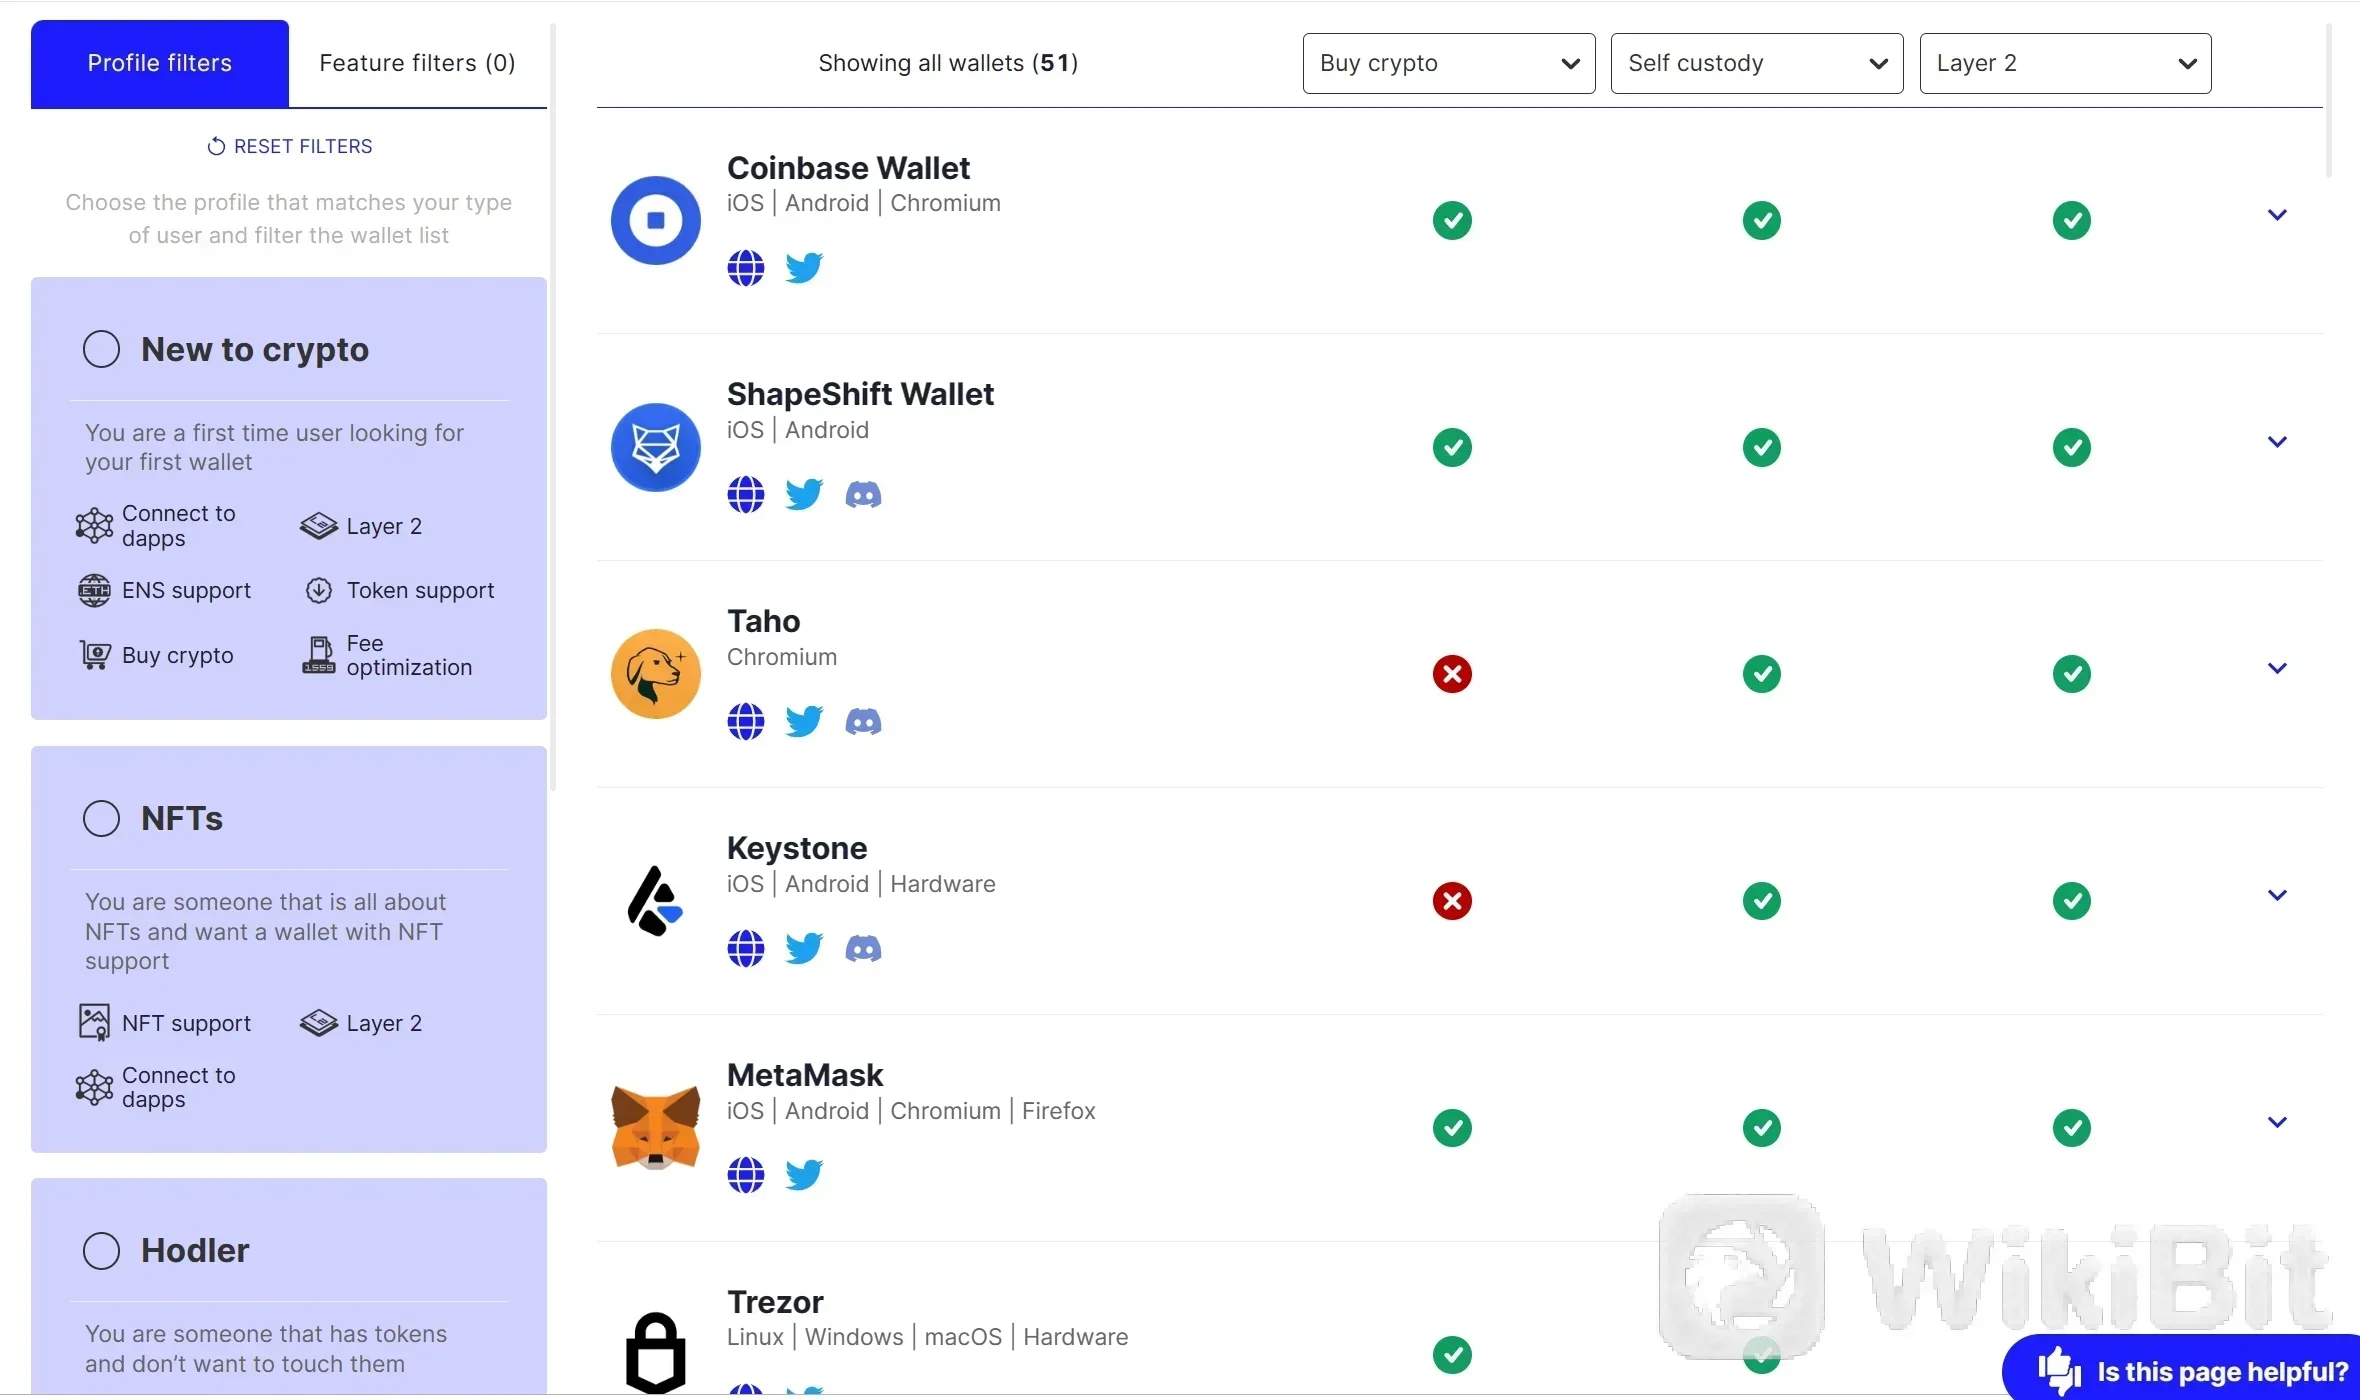Click the Buy crypto cart icon in New to crypto
The image size is (2360, 1400).
(95, 656)
